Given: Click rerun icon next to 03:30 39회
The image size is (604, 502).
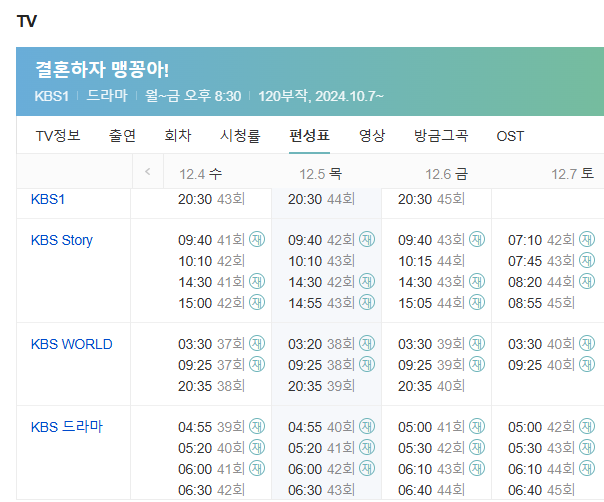Looking at the screenshot, I should coord(477,343).
